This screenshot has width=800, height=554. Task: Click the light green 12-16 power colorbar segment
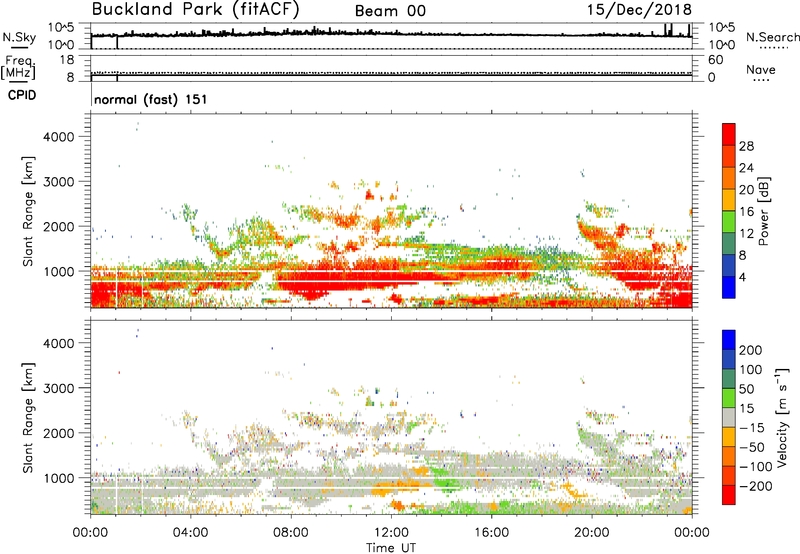pyautogui.click(x=729, y=222)
